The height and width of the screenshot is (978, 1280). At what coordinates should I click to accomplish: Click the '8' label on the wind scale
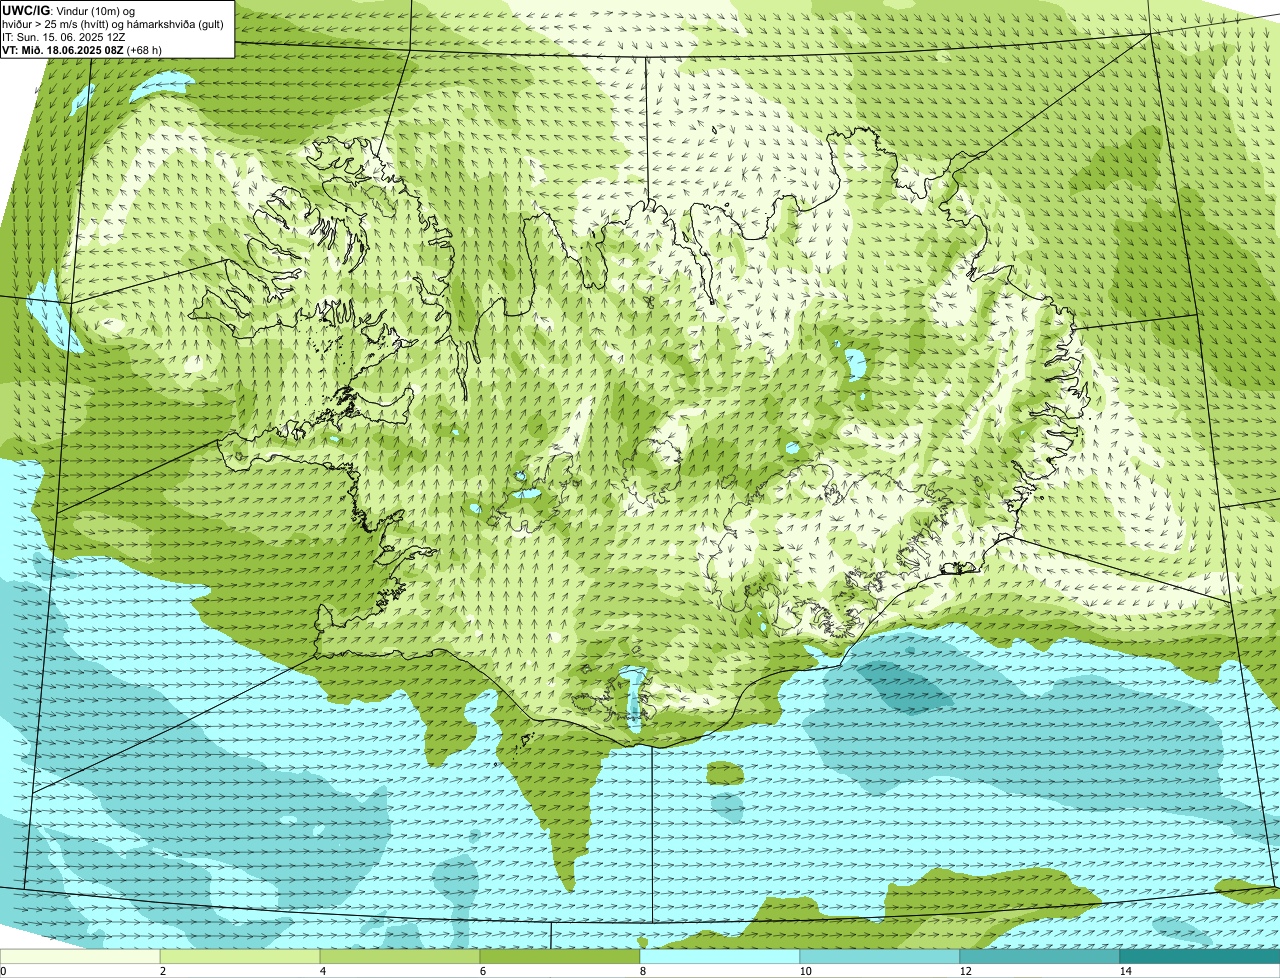[643, 971]
